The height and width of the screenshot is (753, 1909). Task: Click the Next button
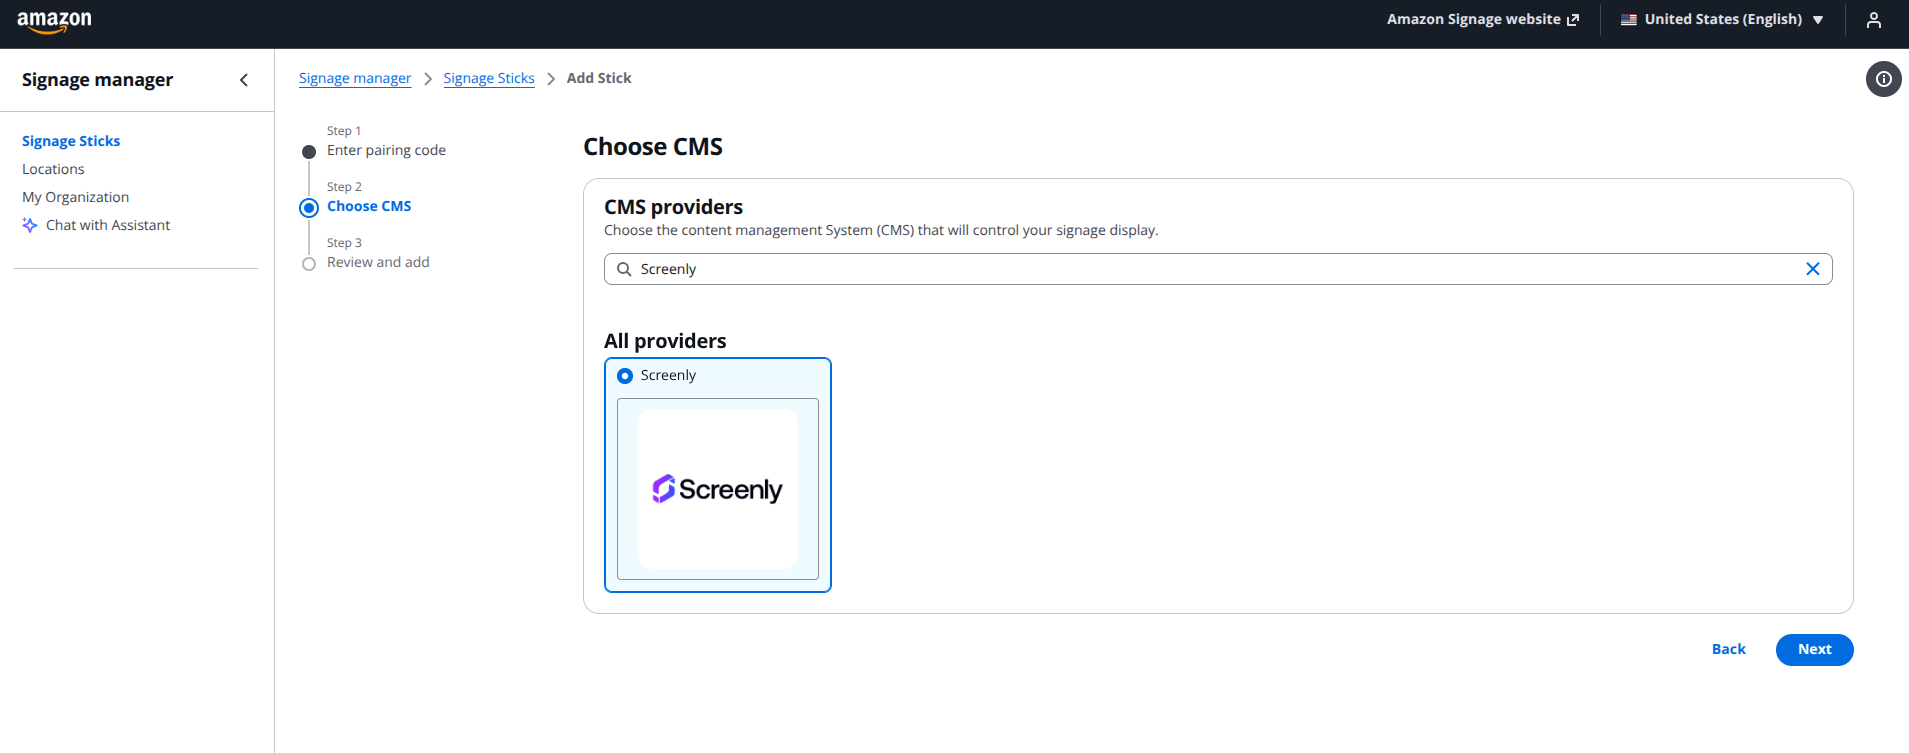pyautogui.click(x=1814, y=650)
